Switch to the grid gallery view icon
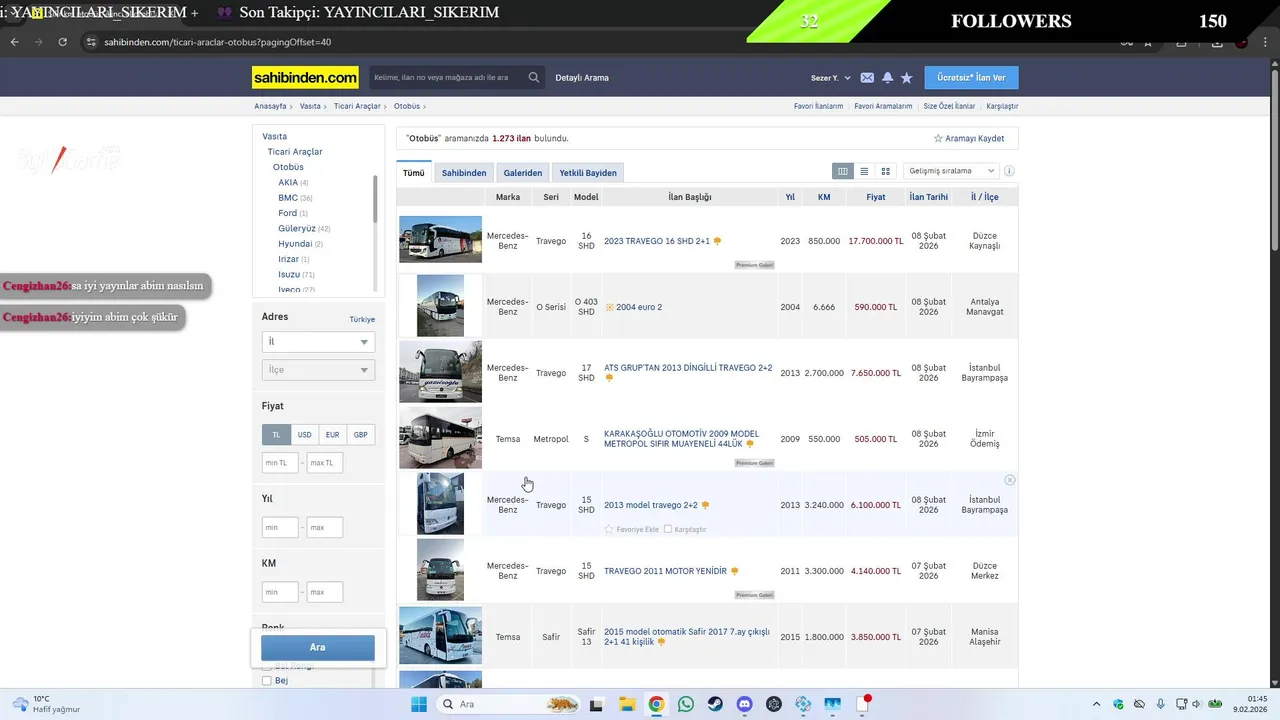Image resolution: width=1280 pixels, height=720 pixels. pyautogui.click(x=885, y=171)
